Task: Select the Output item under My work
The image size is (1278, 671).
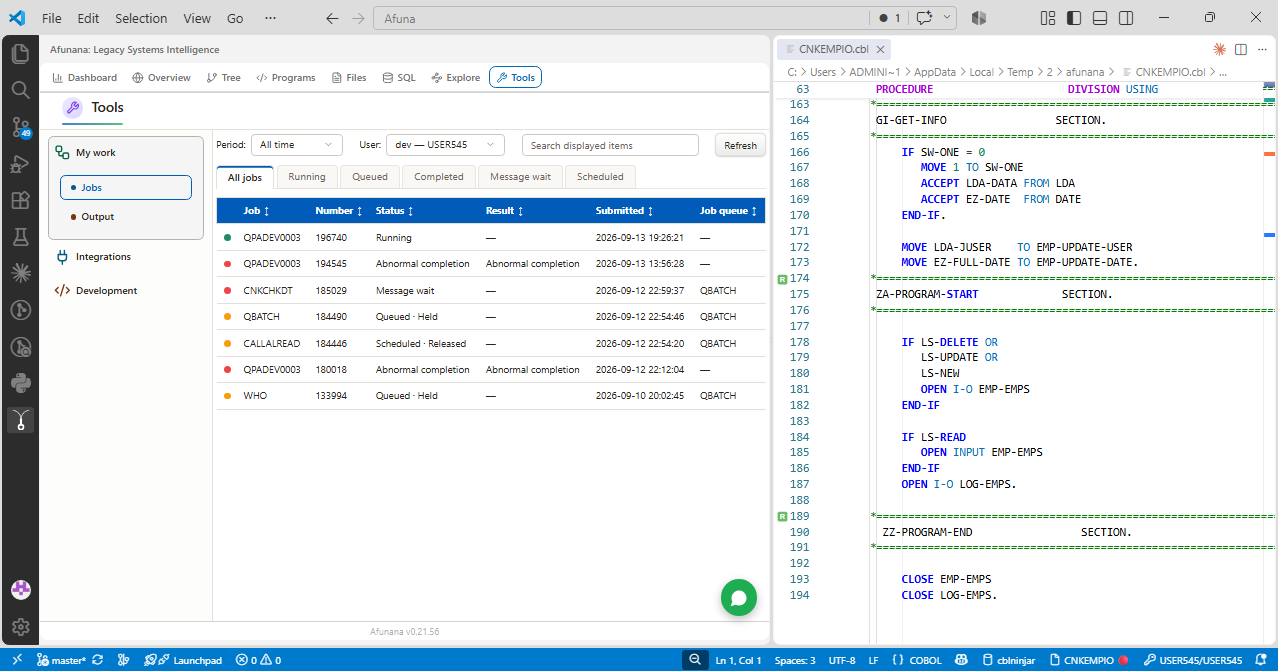Action: (126, 217)
